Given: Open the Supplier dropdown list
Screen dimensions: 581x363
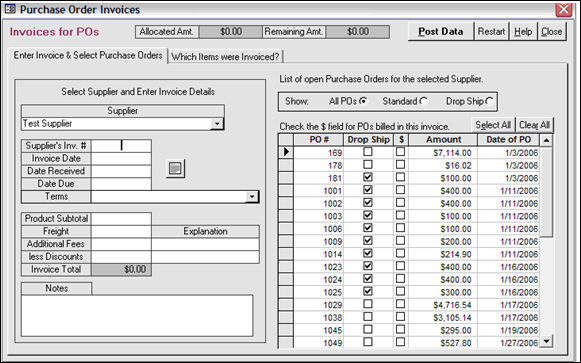Looking at the screenshot, I should (x=217, y=124).
